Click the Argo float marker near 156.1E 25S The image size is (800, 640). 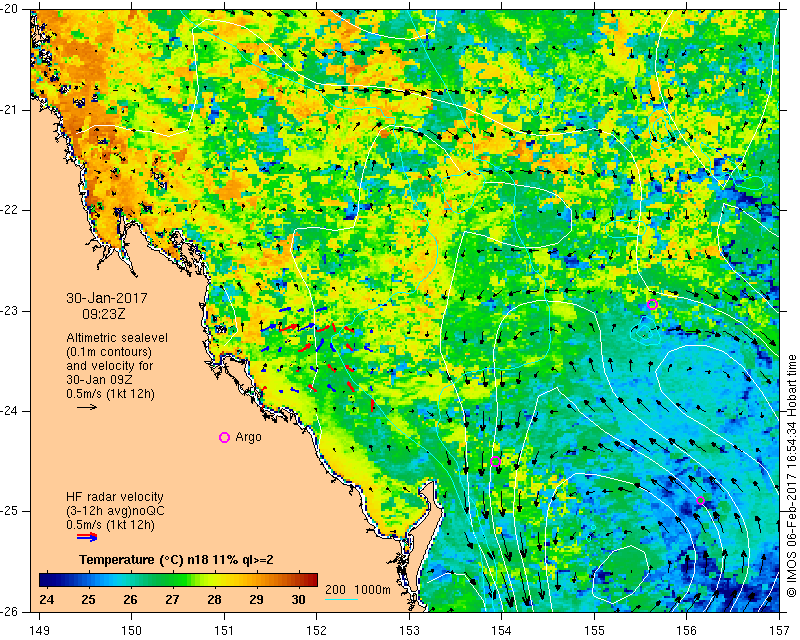click(x=701, y=501)
